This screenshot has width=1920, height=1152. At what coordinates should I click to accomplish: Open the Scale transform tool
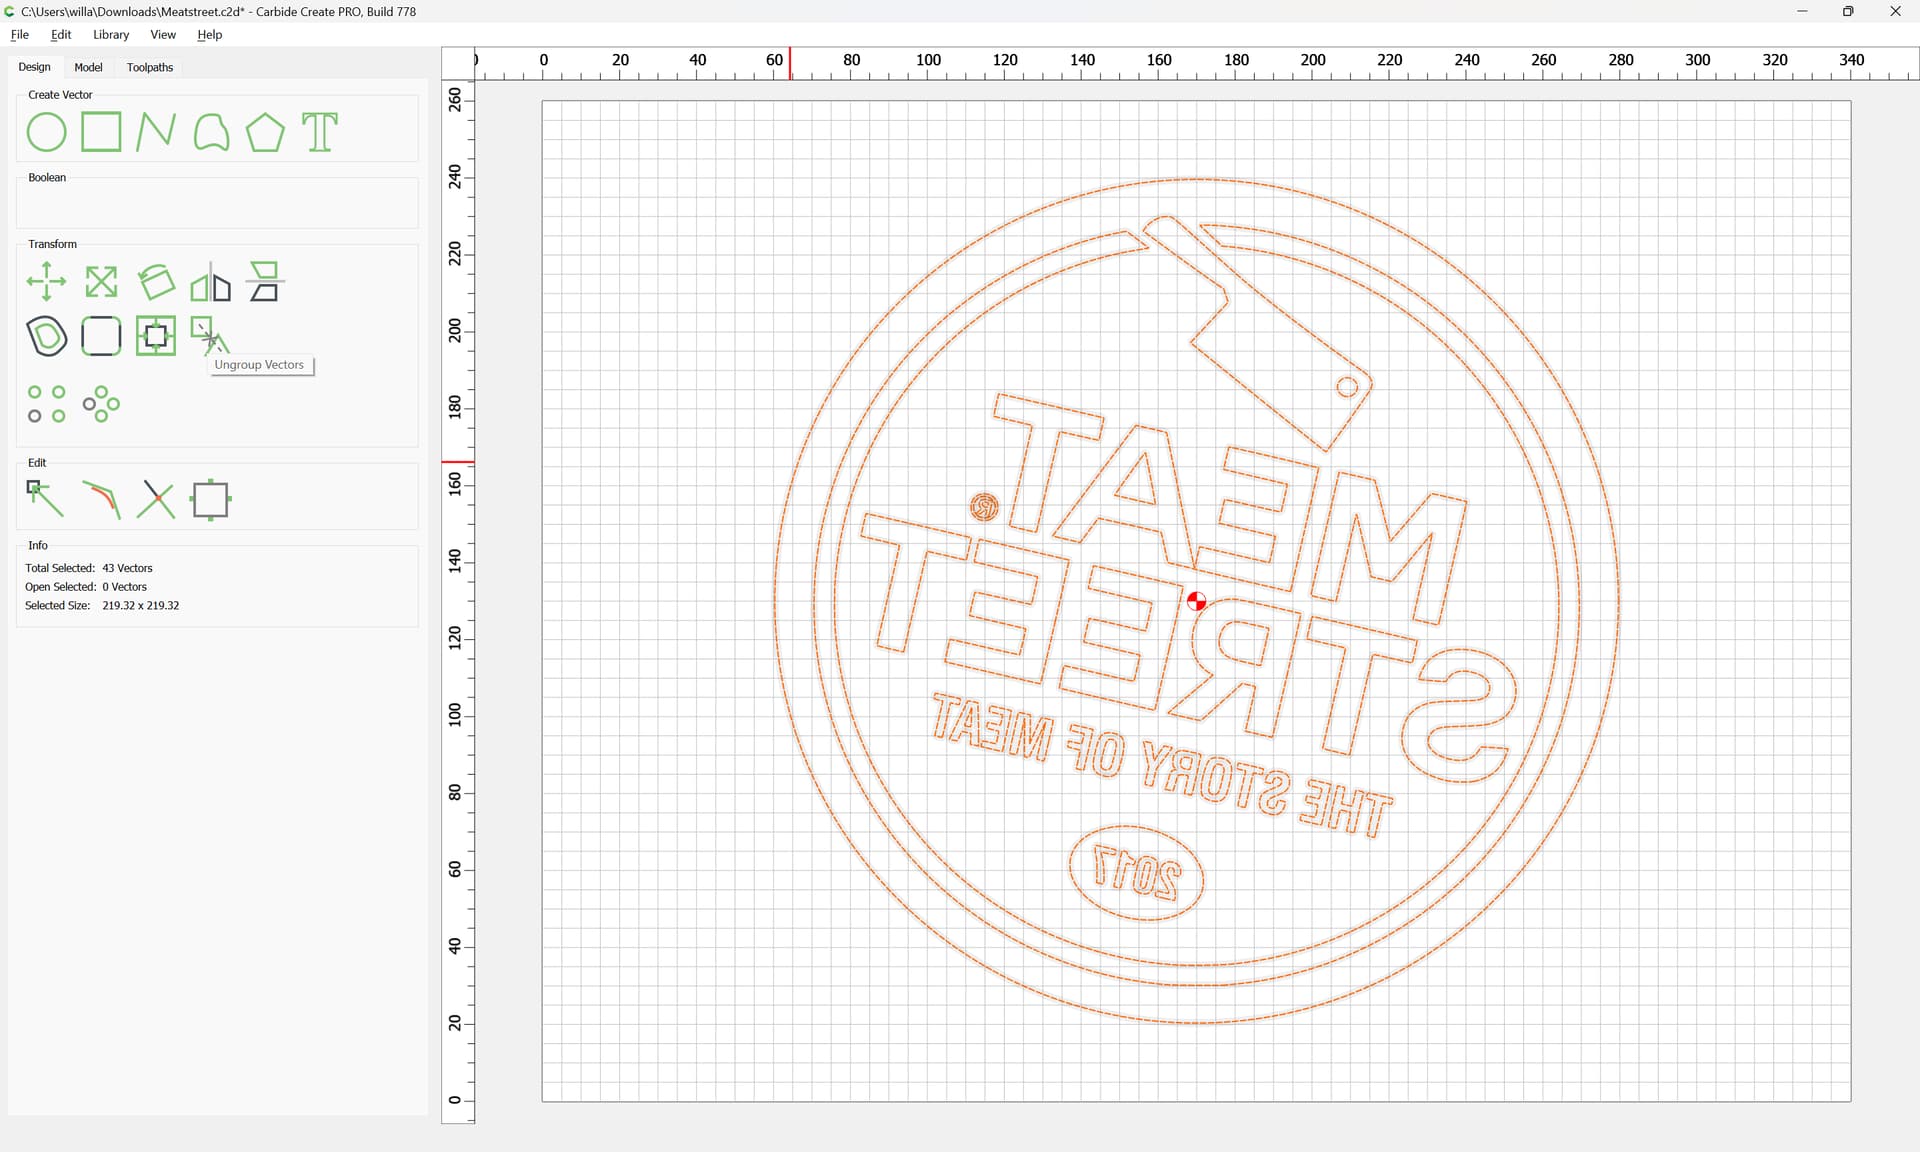pyautogui.click(x=101, y=282)
